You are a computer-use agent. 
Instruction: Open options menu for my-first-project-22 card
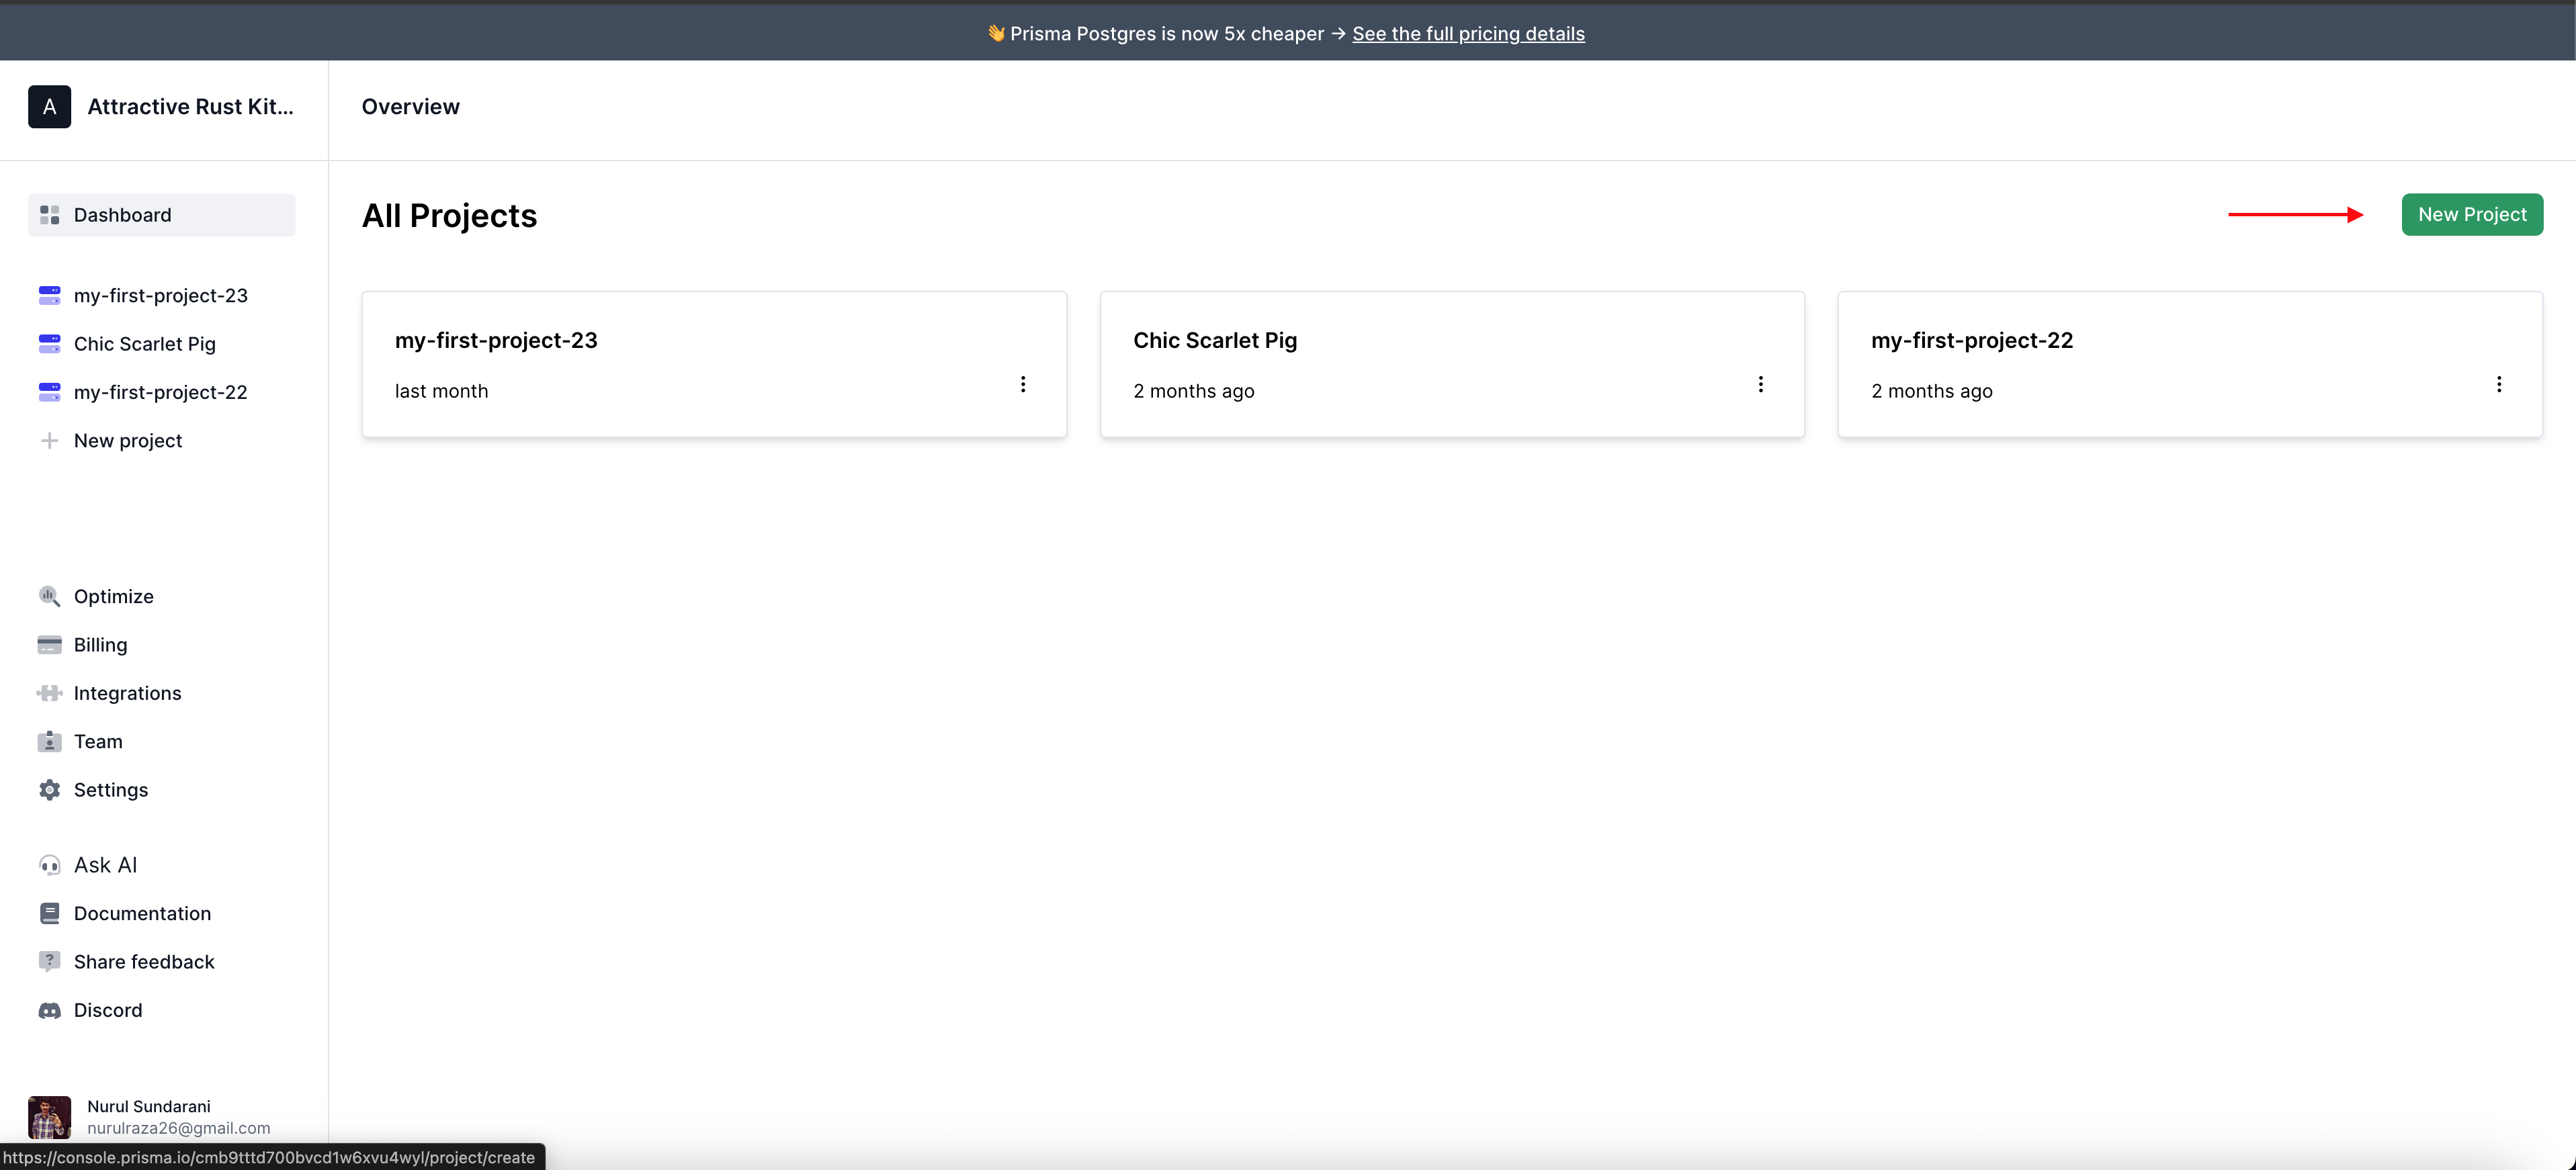(x=2498, y=384)
